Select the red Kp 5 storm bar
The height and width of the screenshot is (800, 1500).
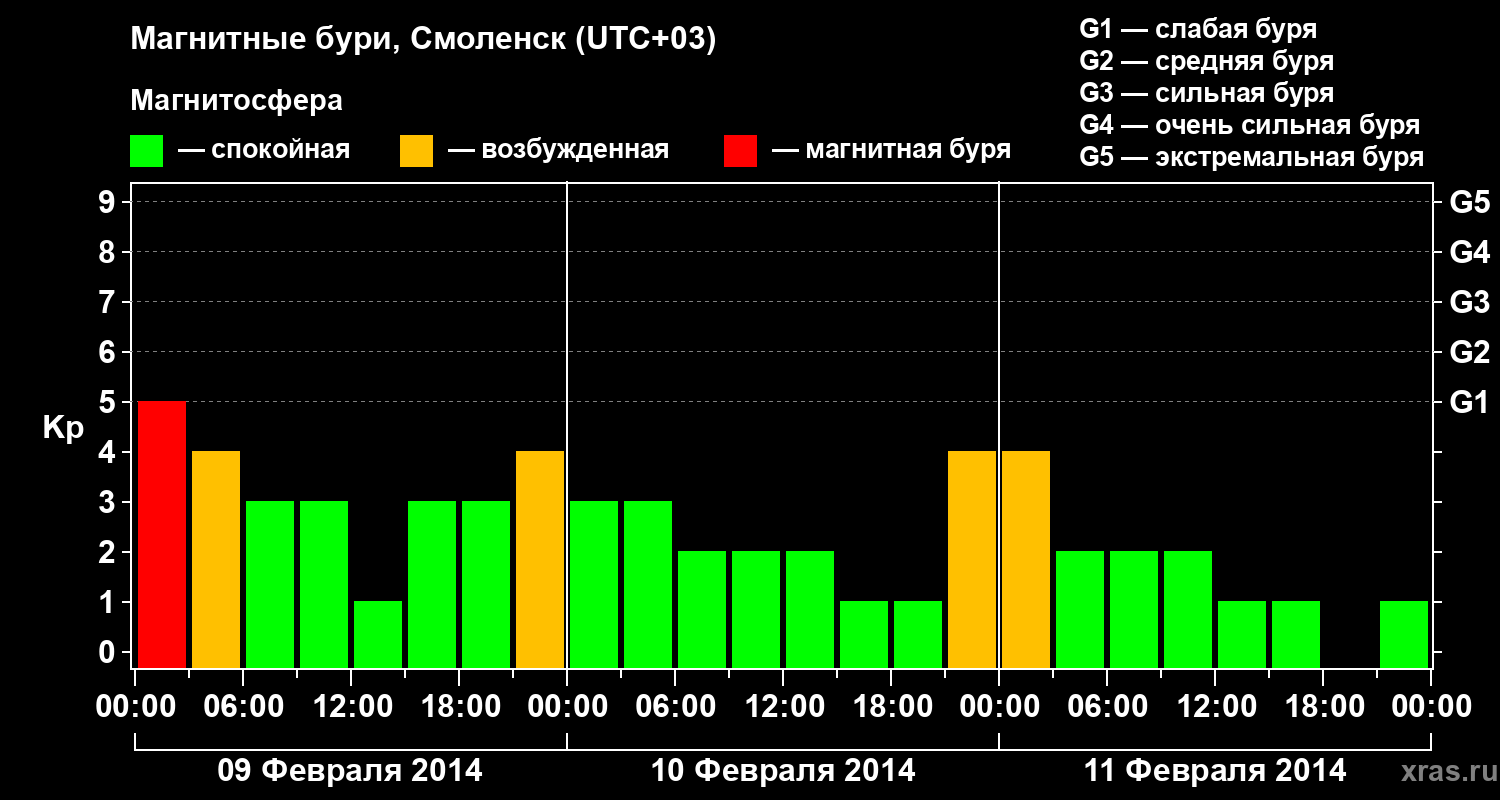(162, 534)
